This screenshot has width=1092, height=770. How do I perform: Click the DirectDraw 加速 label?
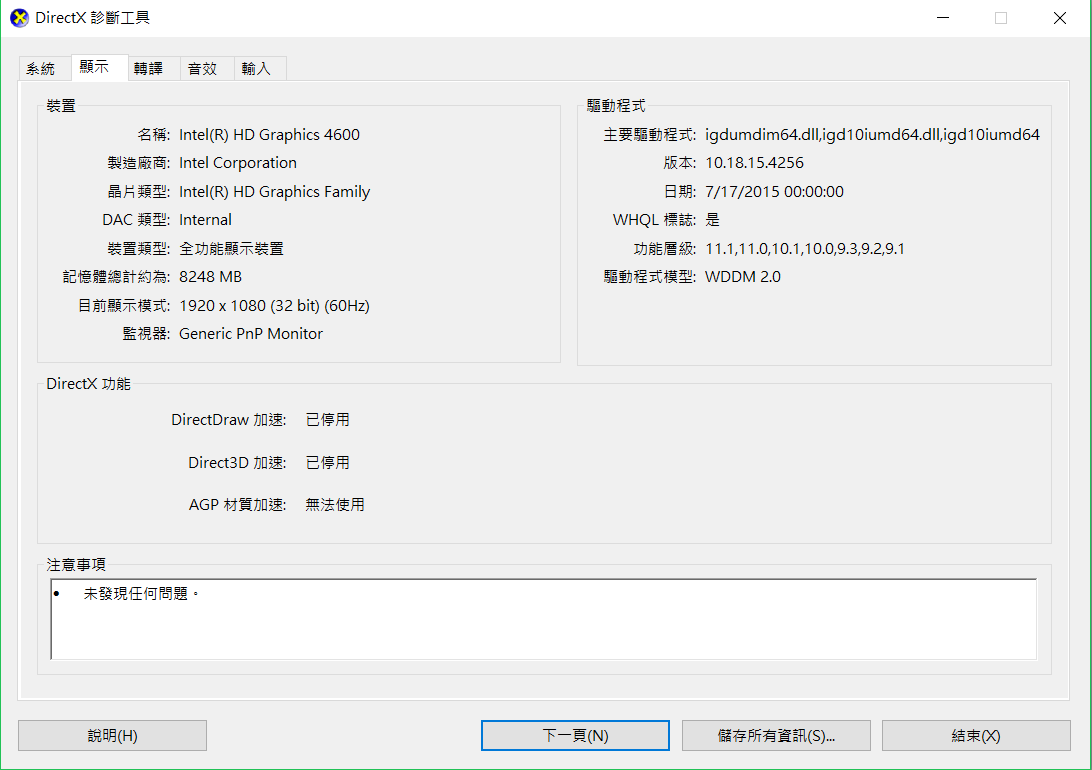point(229,419)
